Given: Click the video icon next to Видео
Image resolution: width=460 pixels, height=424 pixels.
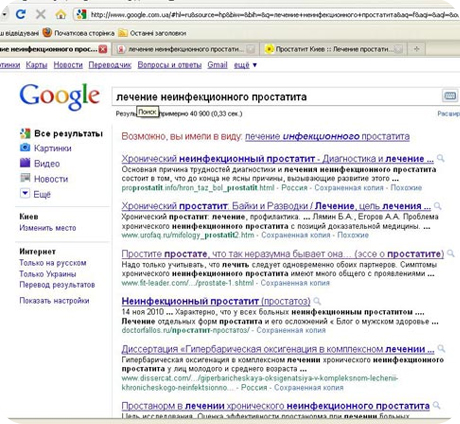Looking at the screenshot, I should (25, 163).
